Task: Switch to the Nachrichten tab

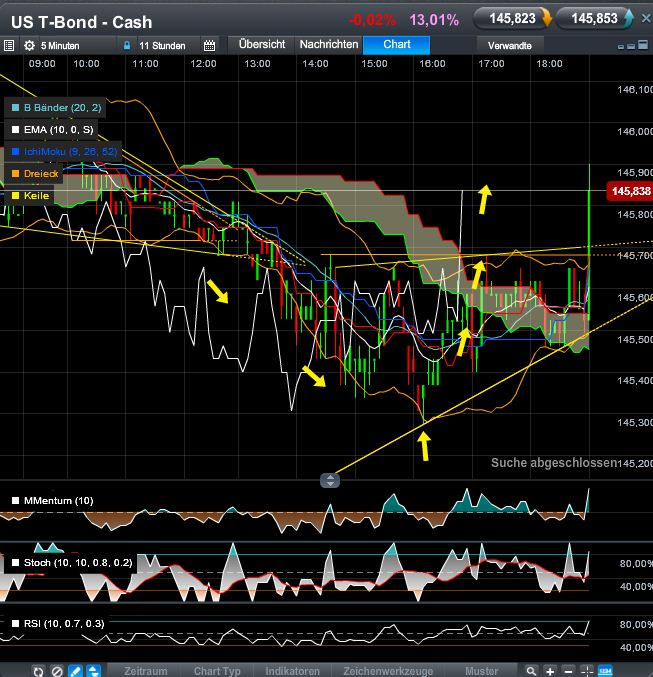Action: point(328,45)
